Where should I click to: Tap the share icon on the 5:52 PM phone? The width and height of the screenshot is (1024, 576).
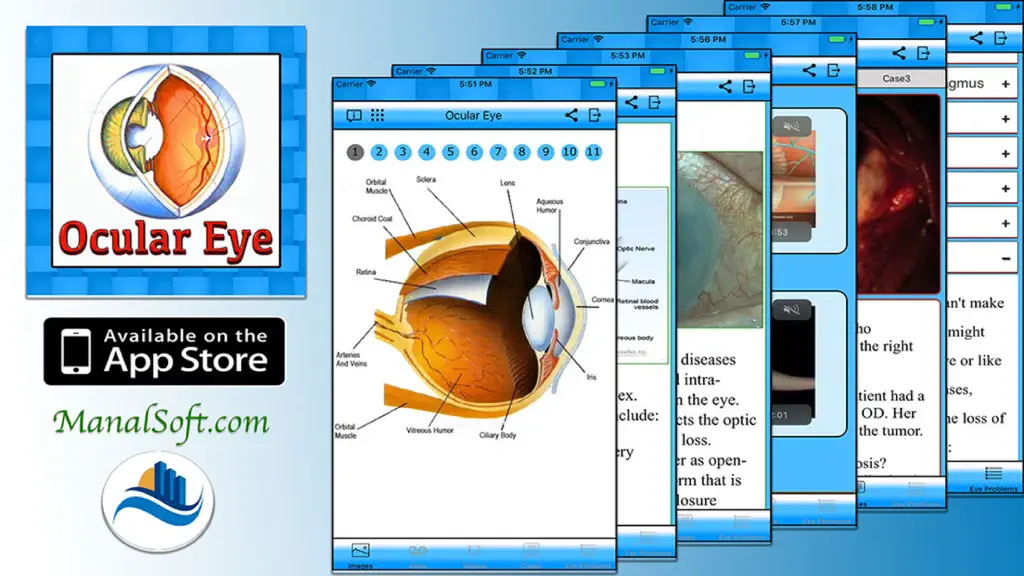click(x=632, y=102)
